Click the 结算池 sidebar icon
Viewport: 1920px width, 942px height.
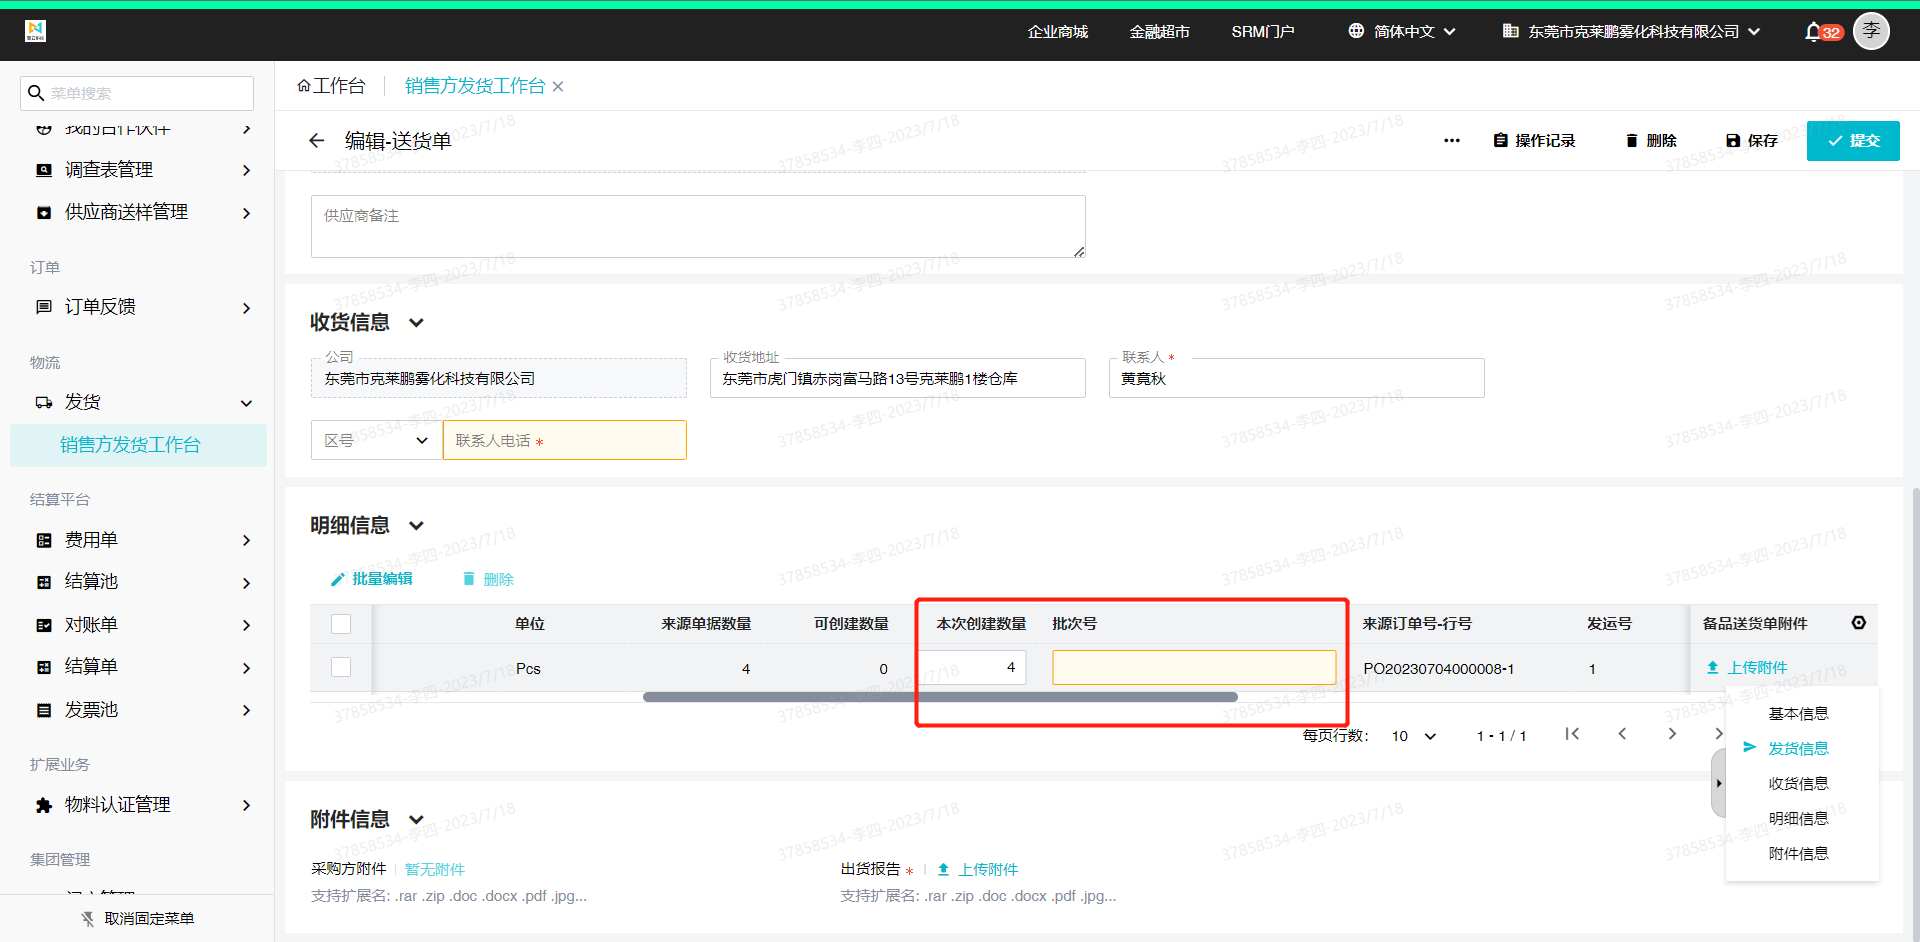pyautogui.click(x=44, y=582)
